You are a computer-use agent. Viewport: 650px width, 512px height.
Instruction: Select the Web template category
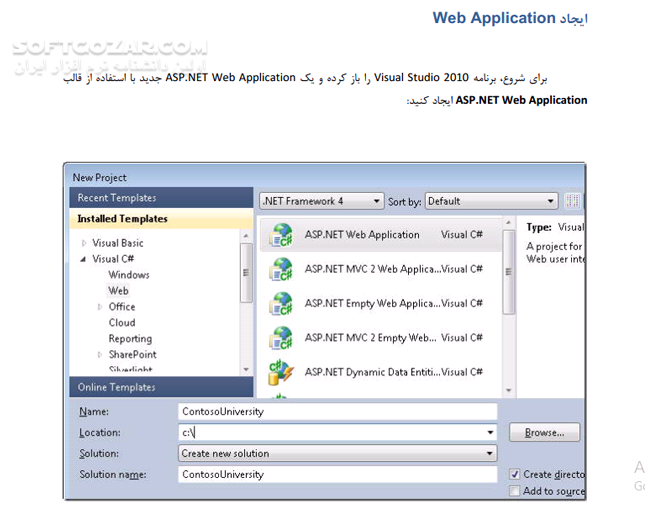119,291
